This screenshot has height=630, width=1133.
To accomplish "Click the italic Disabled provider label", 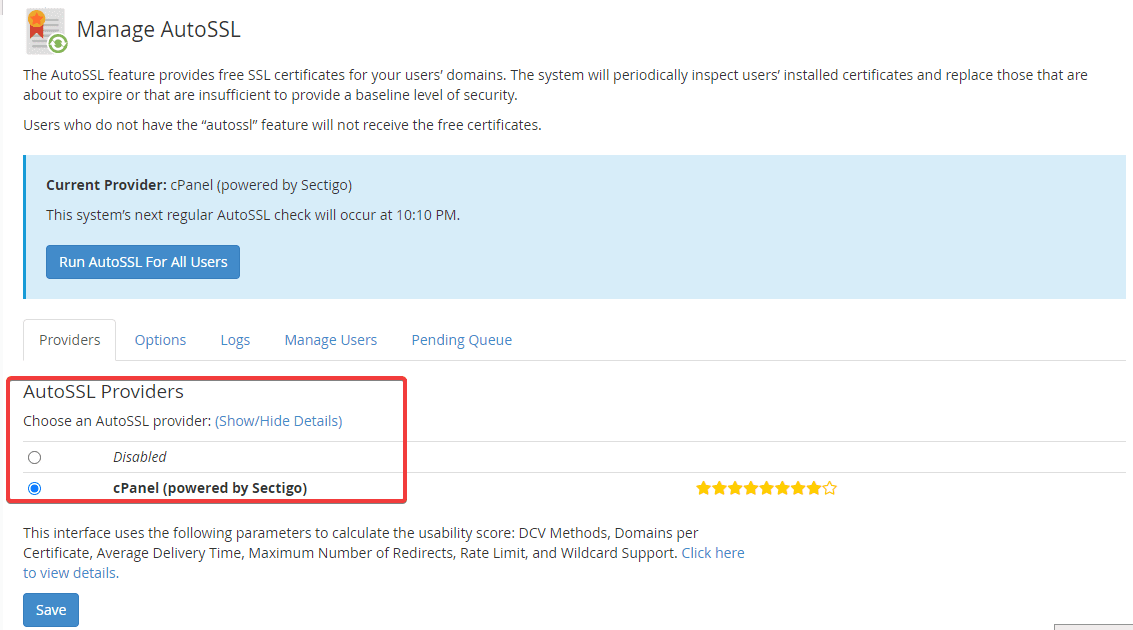I will click(140, 457).
